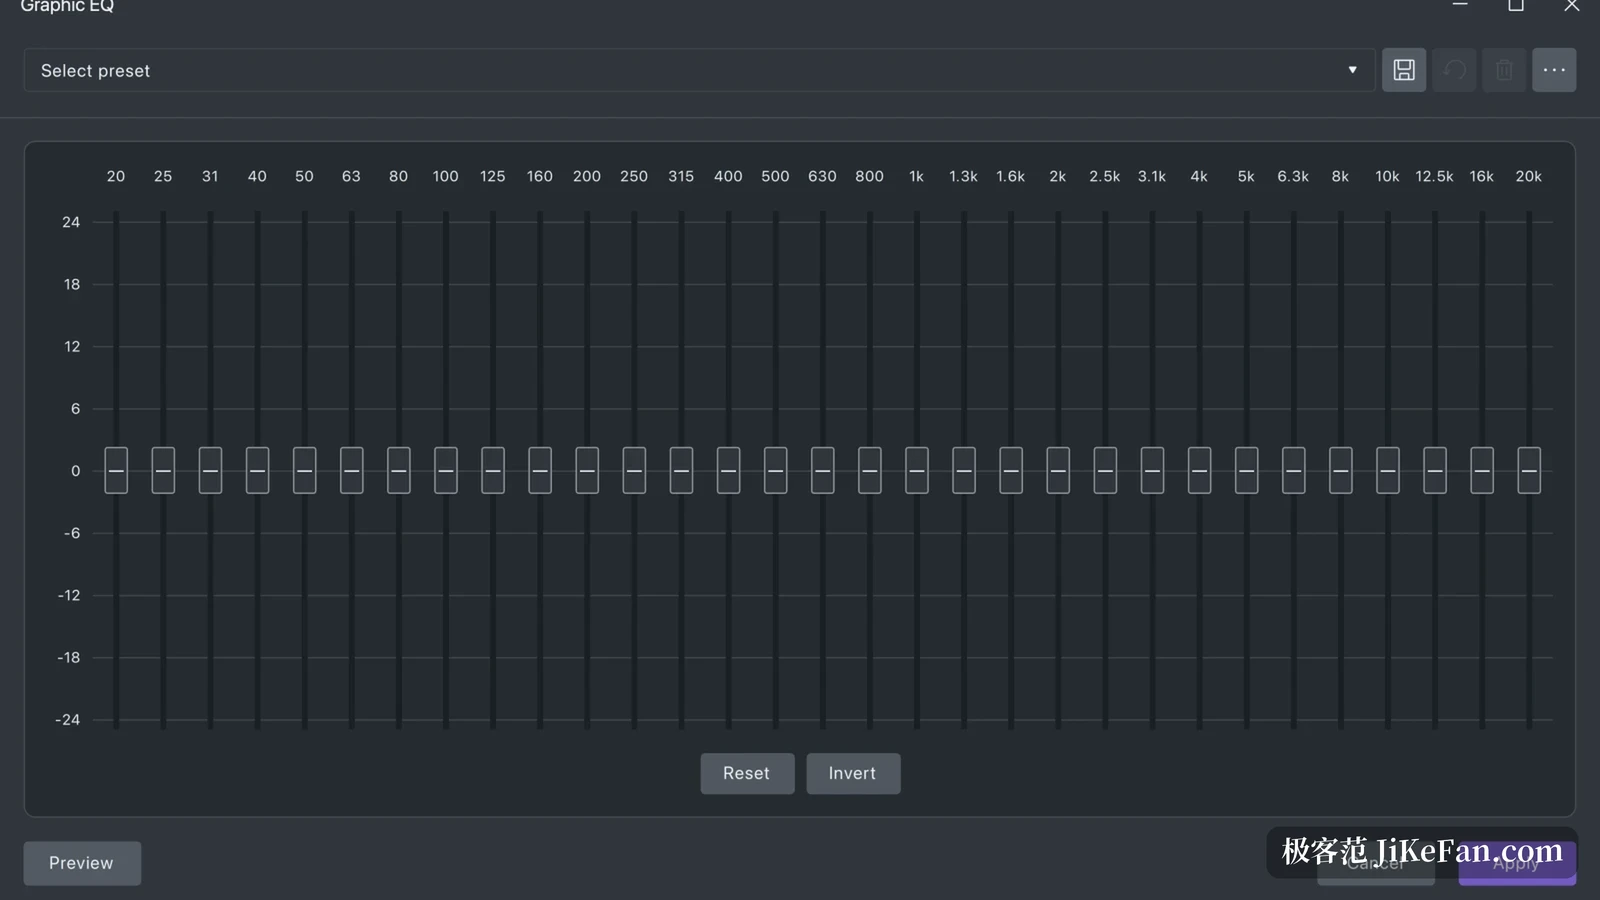Click the 63 Hz band slider handle
Screen dimensions: 1600x900
pos(352,470)
